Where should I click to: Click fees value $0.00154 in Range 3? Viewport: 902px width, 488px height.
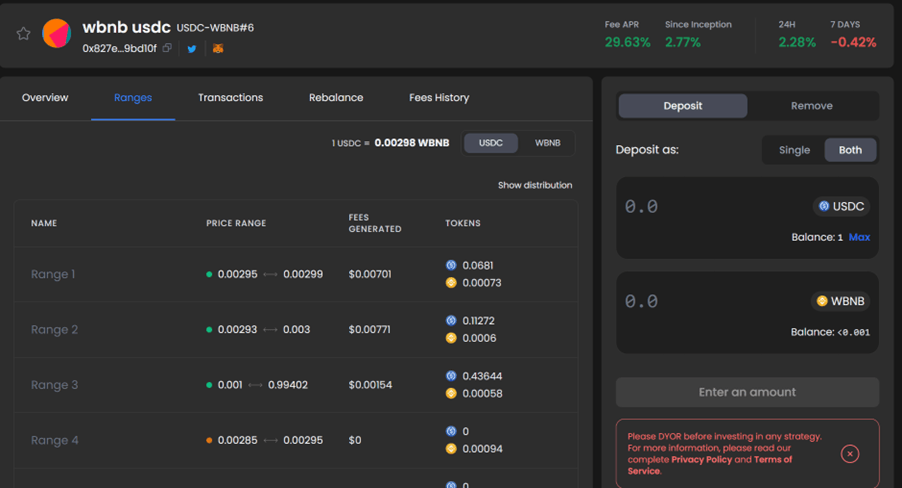pos(370,385)
